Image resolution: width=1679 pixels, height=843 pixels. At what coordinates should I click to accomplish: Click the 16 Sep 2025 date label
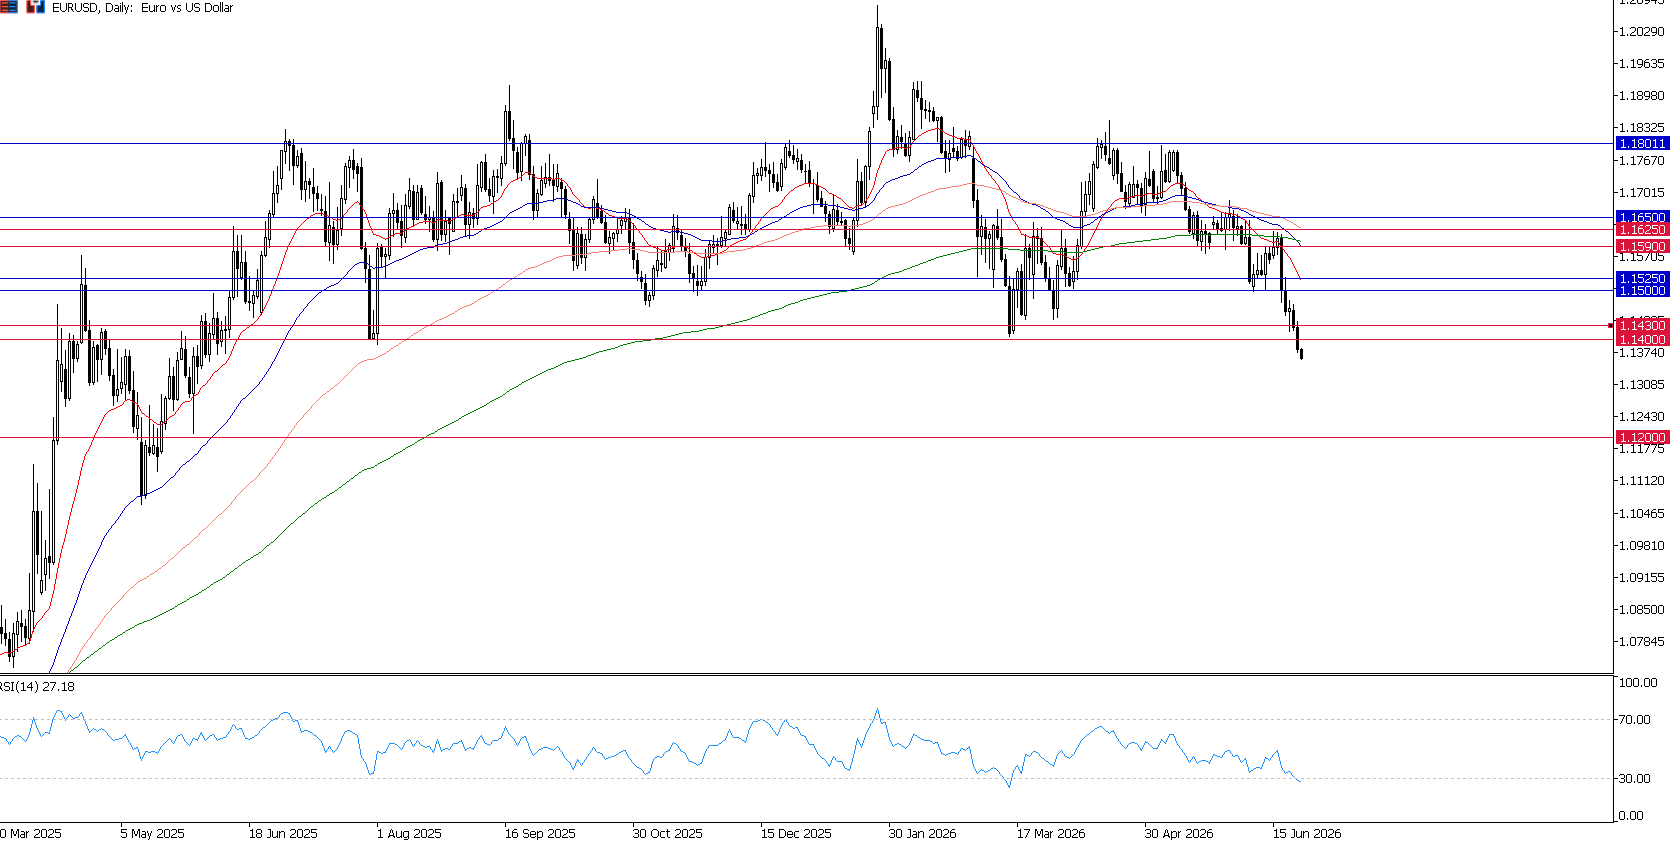(540, 834)
